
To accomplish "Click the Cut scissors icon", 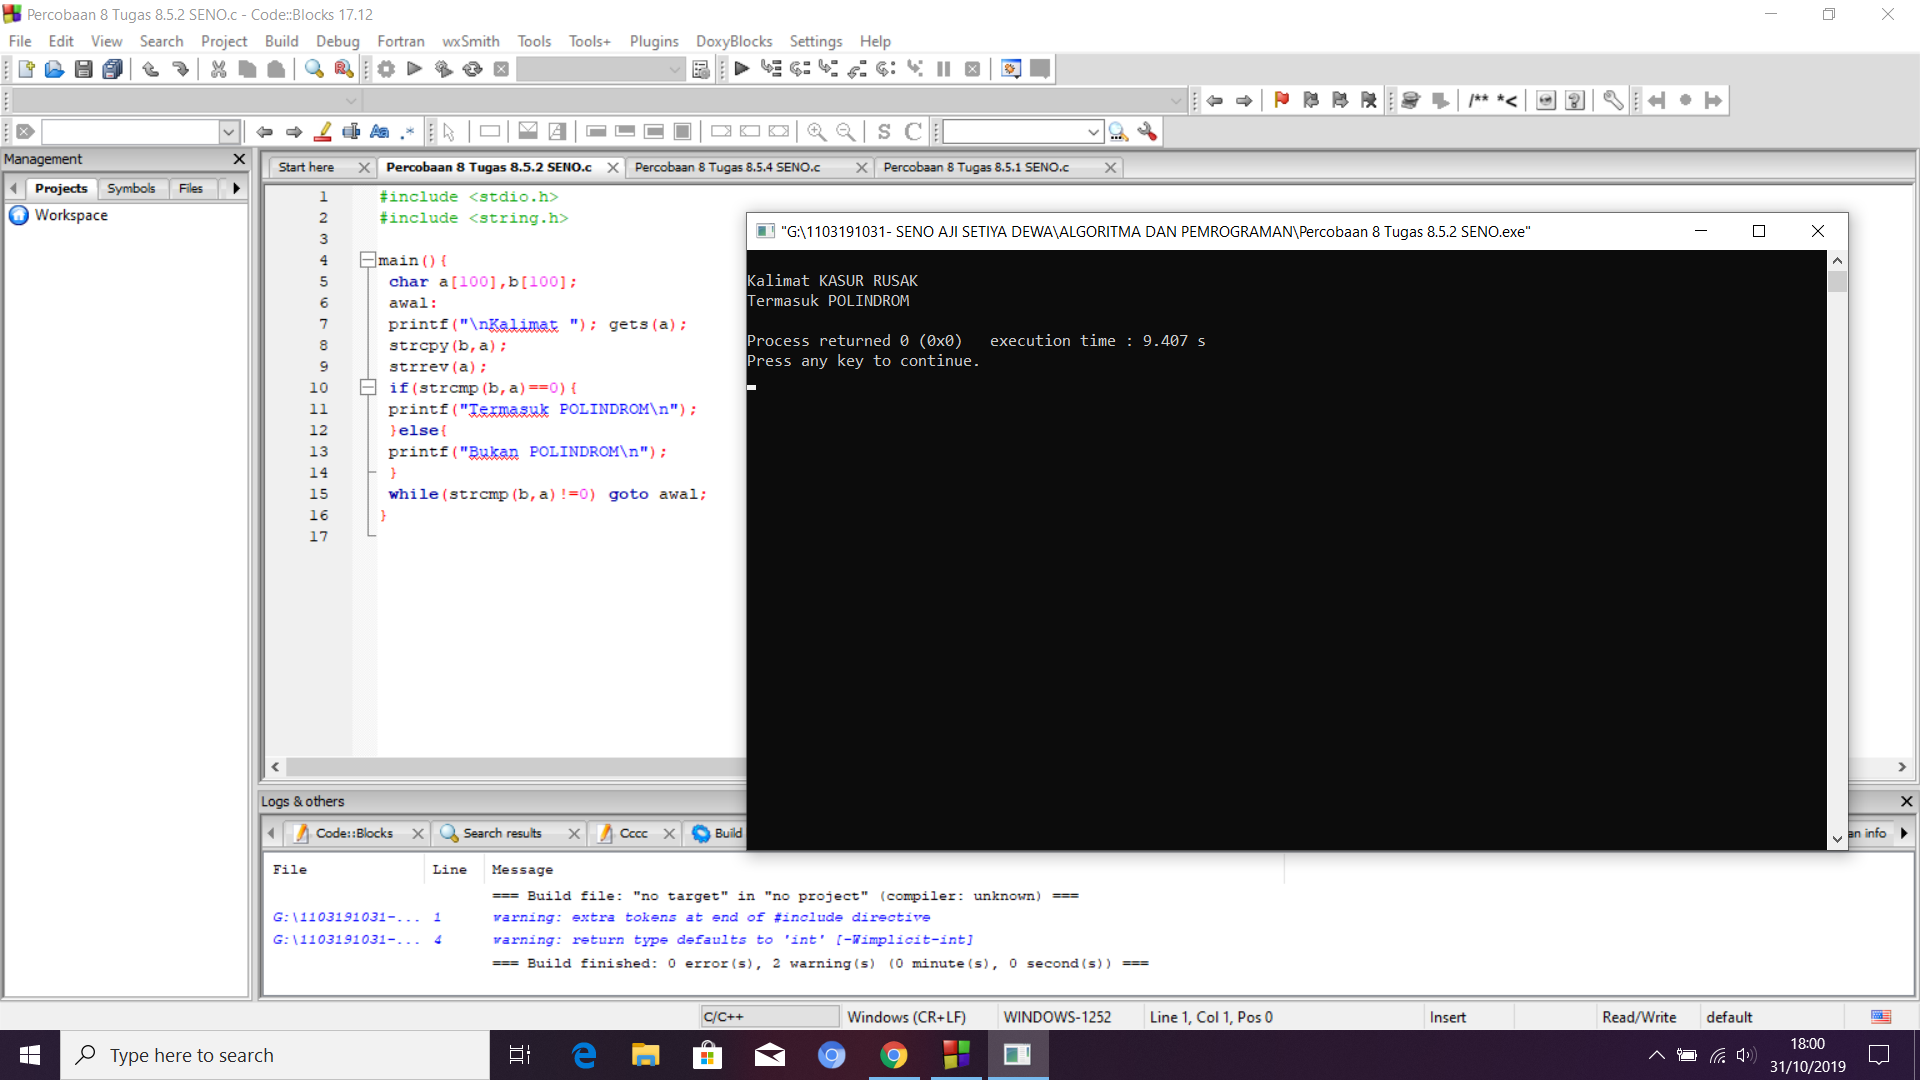I will point(218,69).
